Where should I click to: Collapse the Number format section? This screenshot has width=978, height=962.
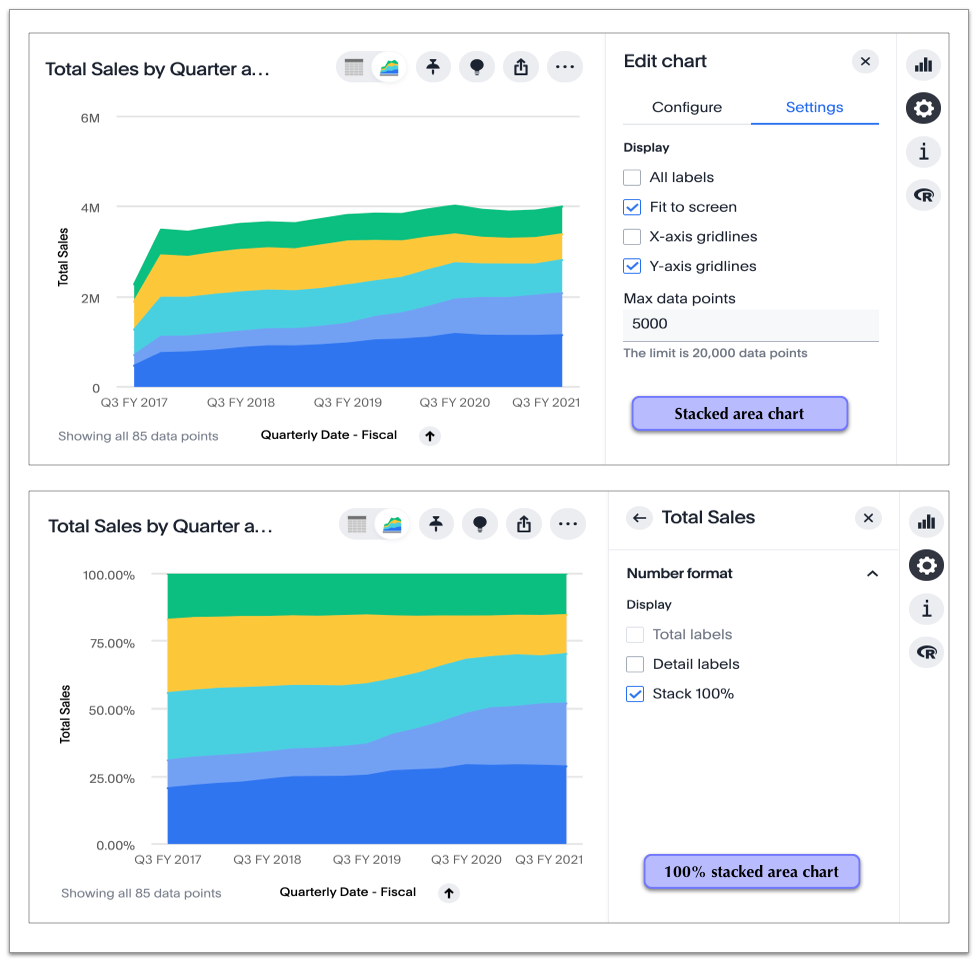click(x=871, y=574)
